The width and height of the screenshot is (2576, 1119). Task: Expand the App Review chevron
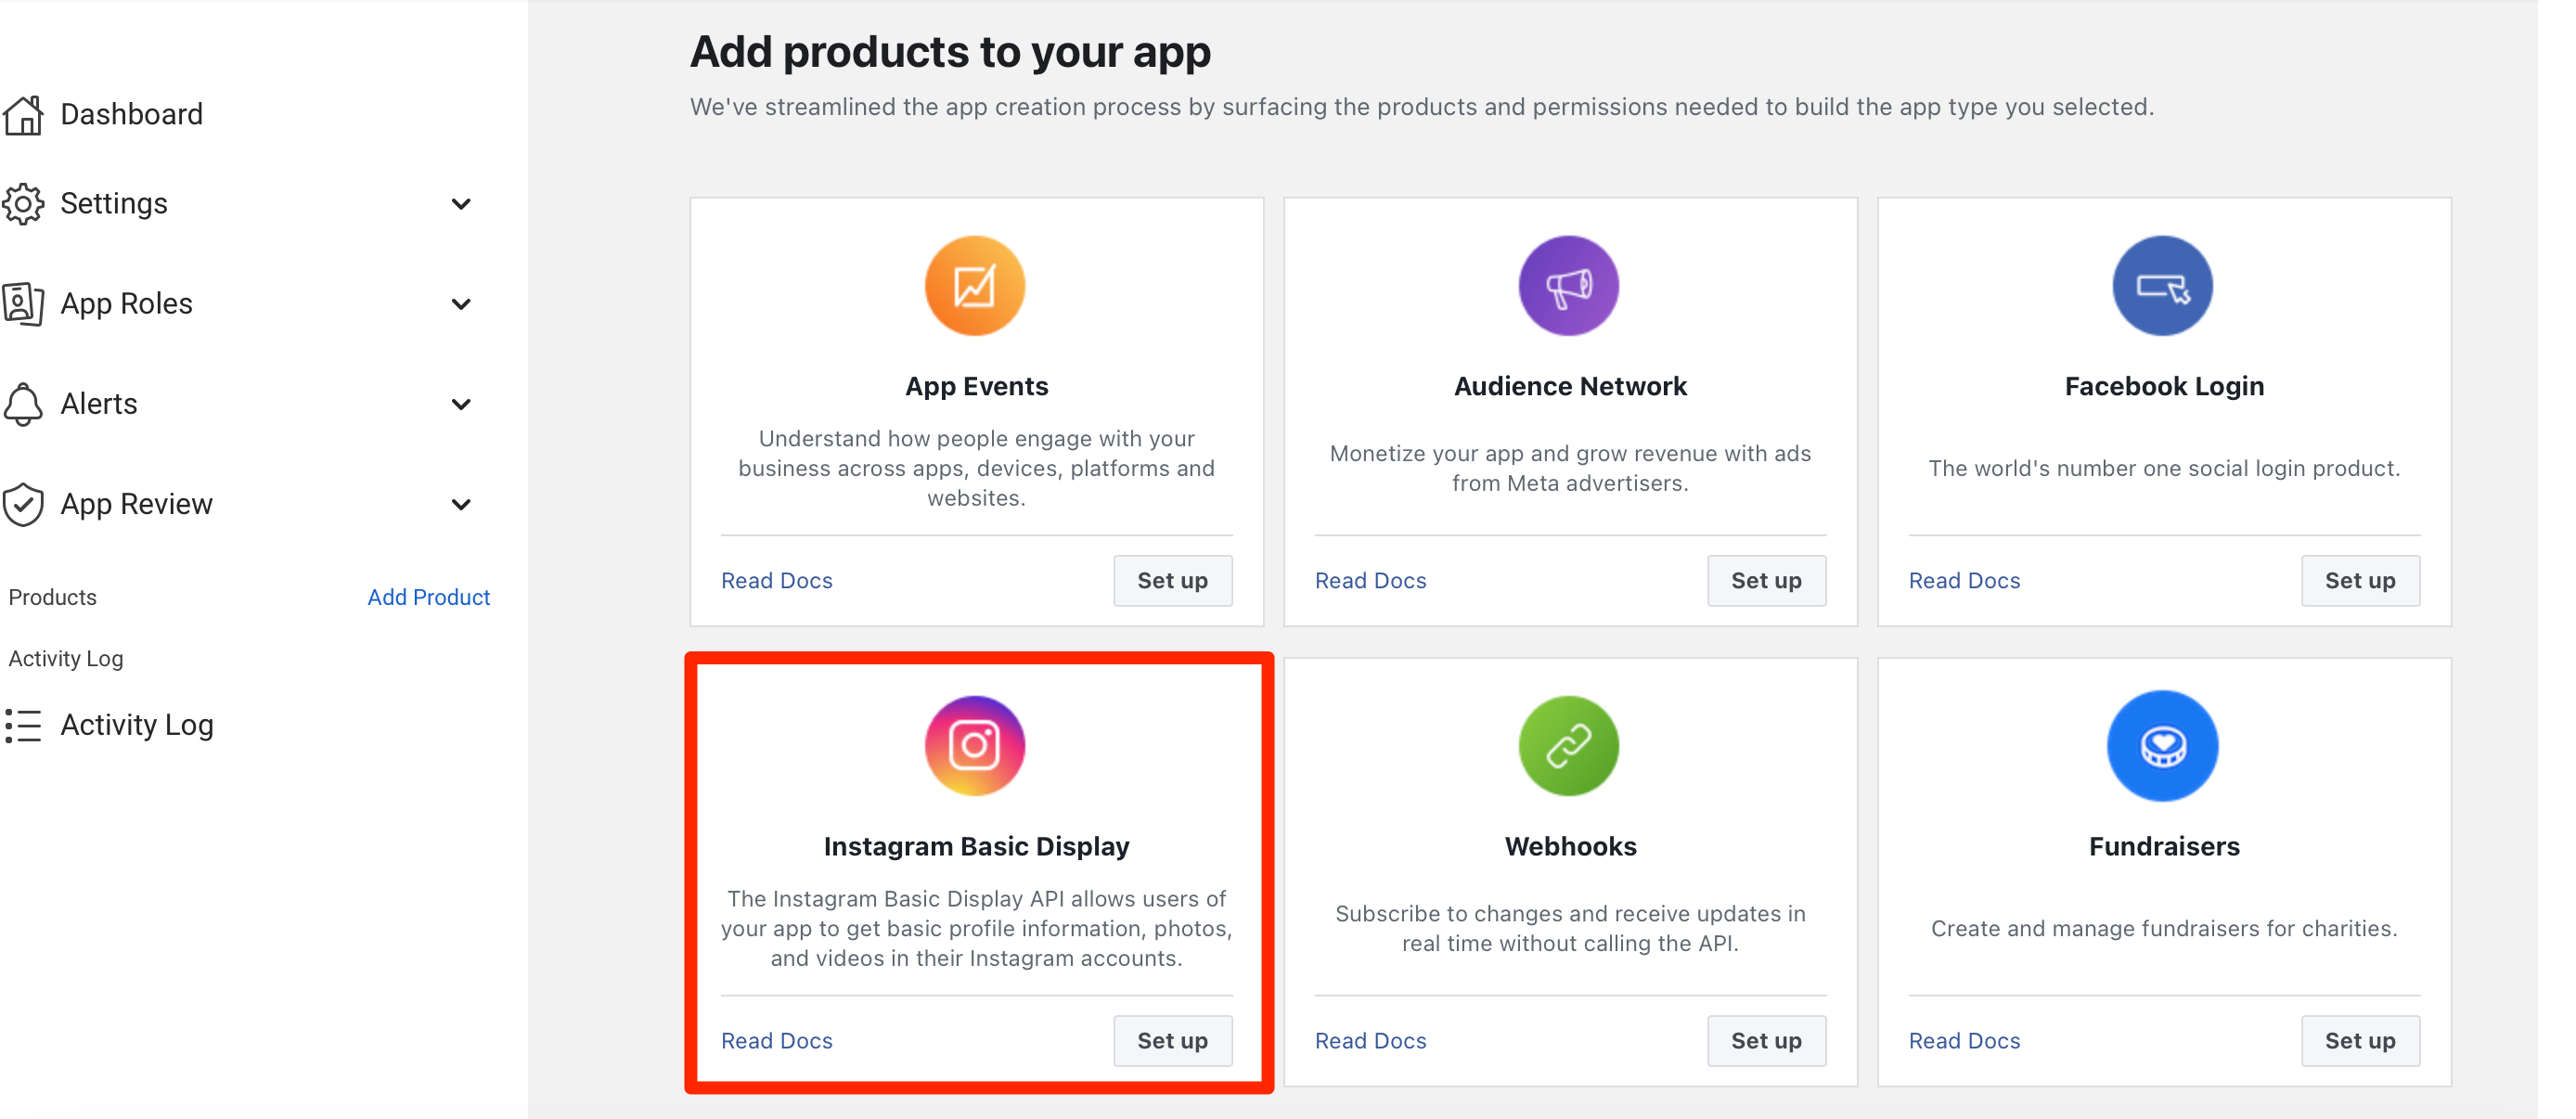461,504
